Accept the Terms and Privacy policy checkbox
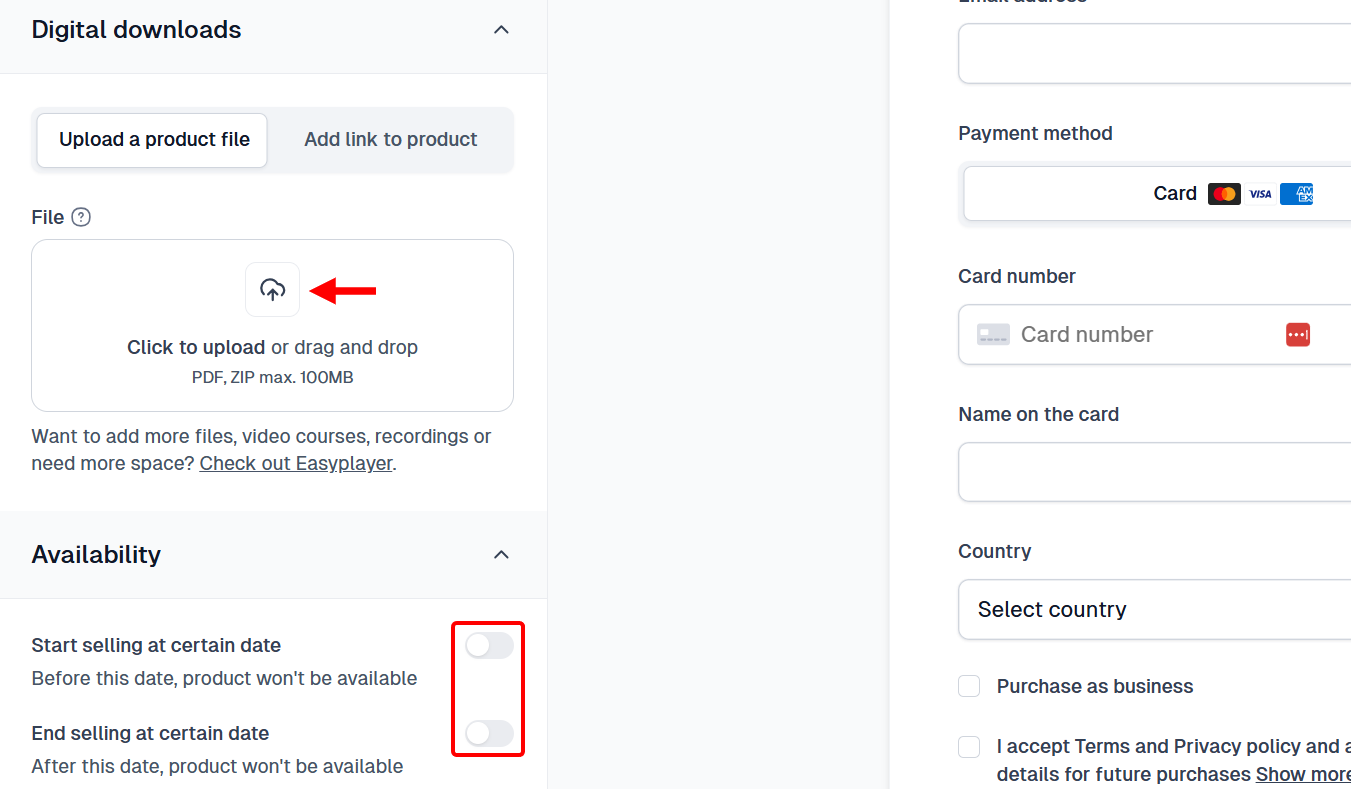Image resolution: width=1351 pixels, height=789 pixels. click(968, 747)
